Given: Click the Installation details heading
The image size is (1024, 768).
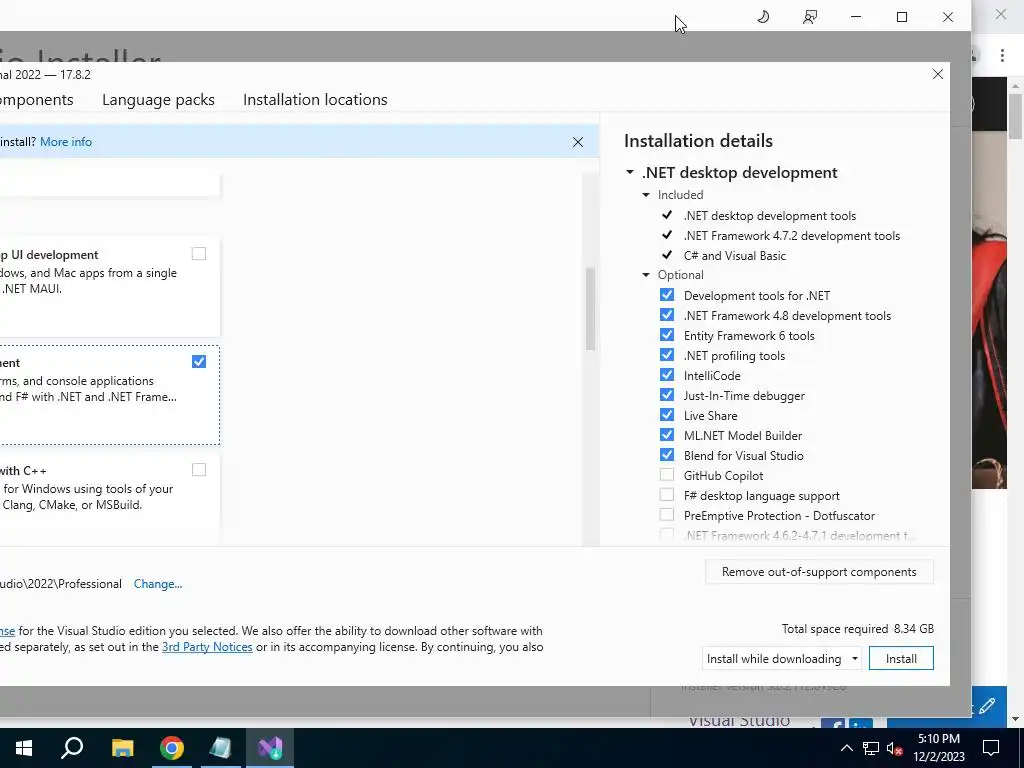Looking at the screenshot, I should pos(698,141).
